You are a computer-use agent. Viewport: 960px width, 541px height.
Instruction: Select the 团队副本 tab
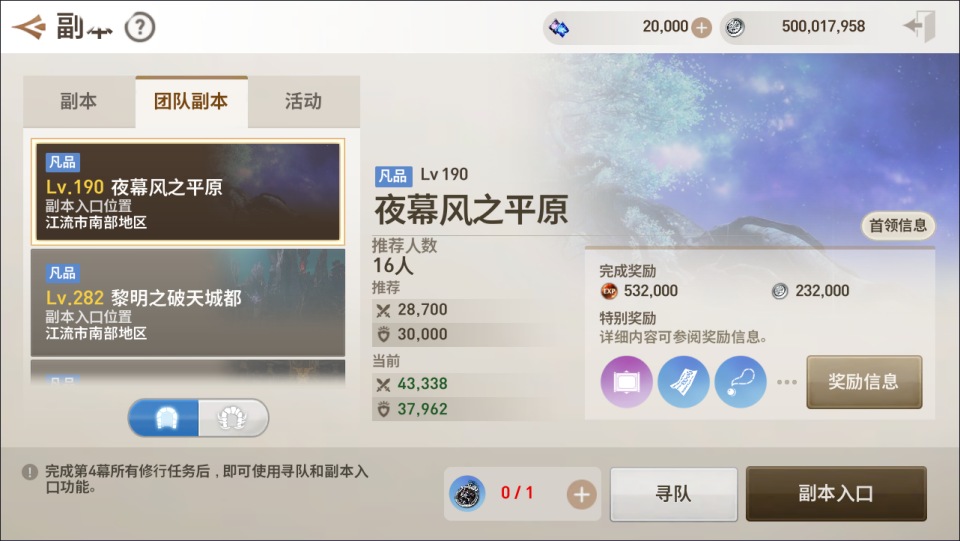pos(192,102)
